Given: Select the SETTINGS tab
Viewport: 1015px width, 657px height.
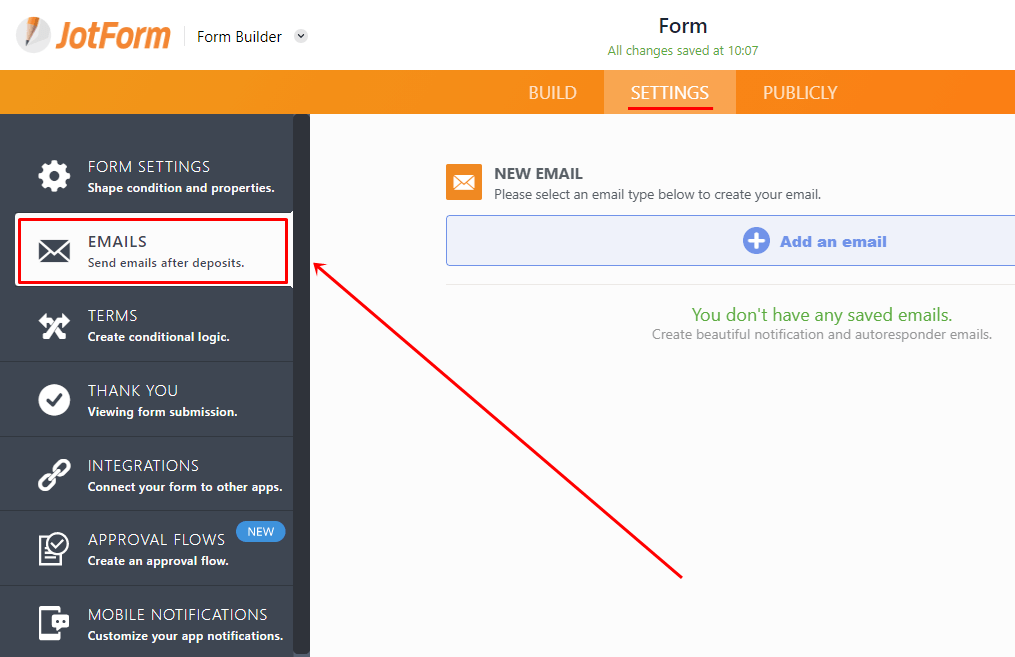Looking at the screenshot, I should [669, 93].
